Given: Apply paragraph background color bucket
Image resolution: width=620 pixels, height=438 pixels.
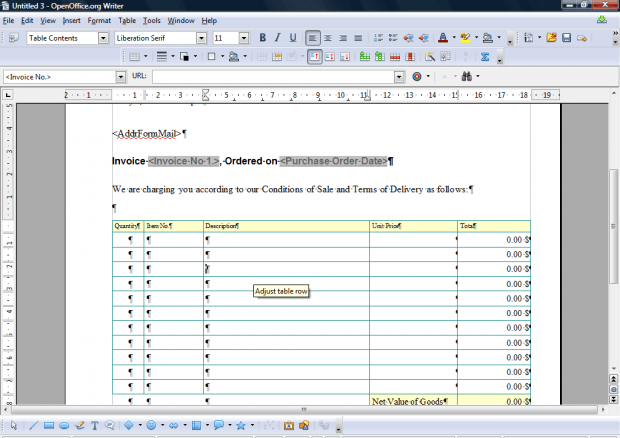Looking at the screenshot, I should coord(488,38).
